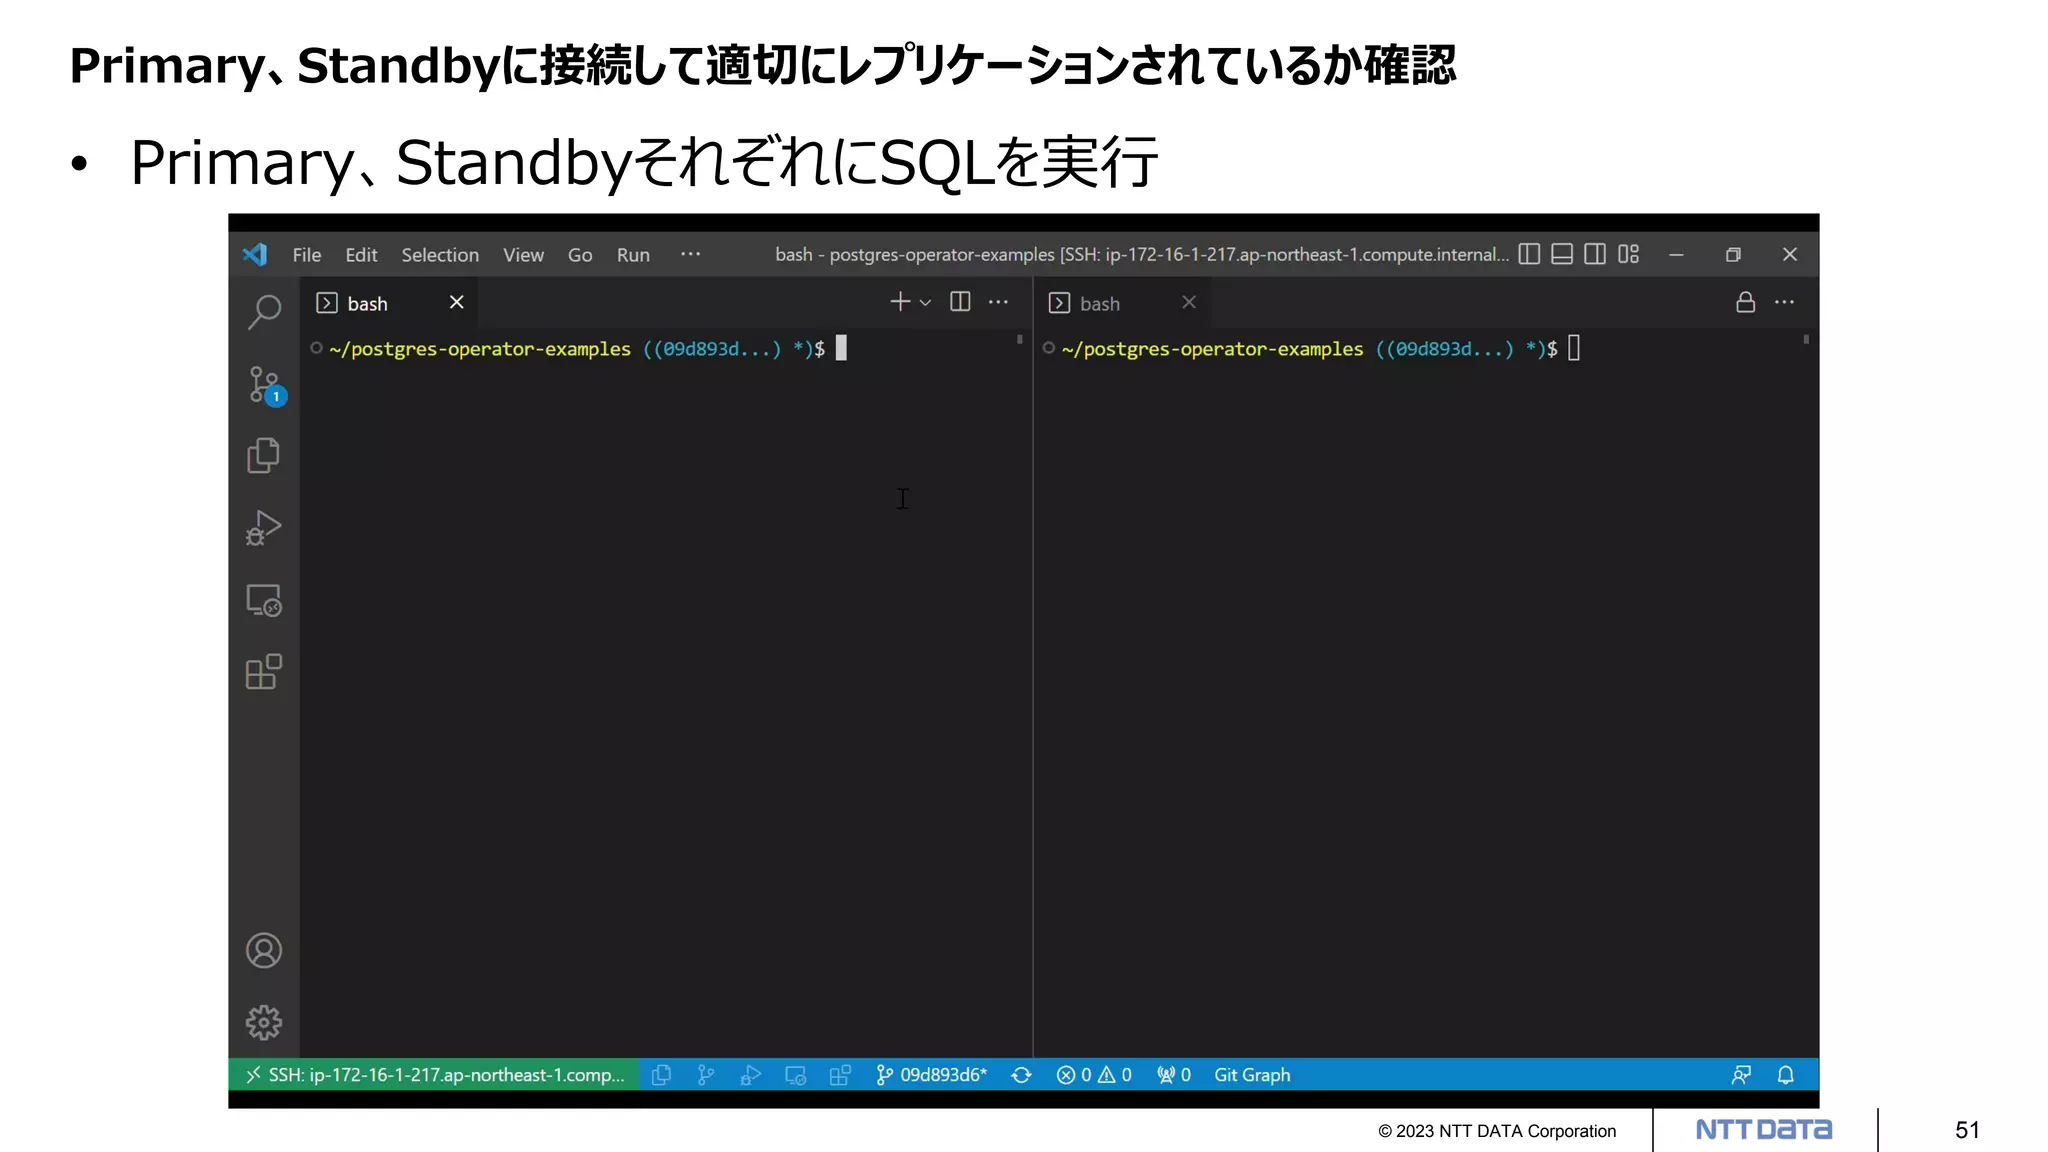Split the left editor group
The image size is (2048, 1152).
960,302
